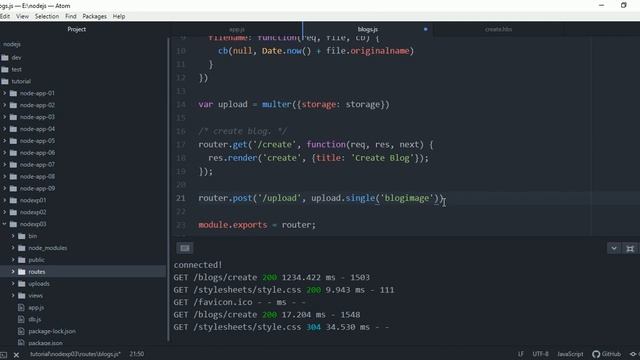Expand the node-app-07 folder chevron
This screenshot has height=360, width=640.
click(x=4, y=164)
